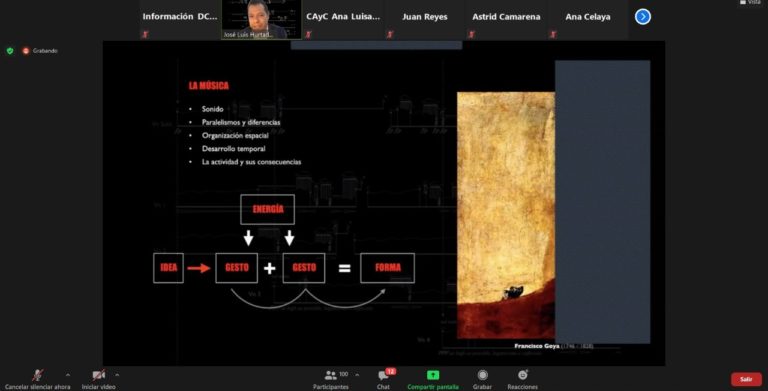Image resolution: width=768 pixels, height=391 pixels.
Task: Click muted mic icon on Juan Reyes tile
Action: click(x=390, y=34)
